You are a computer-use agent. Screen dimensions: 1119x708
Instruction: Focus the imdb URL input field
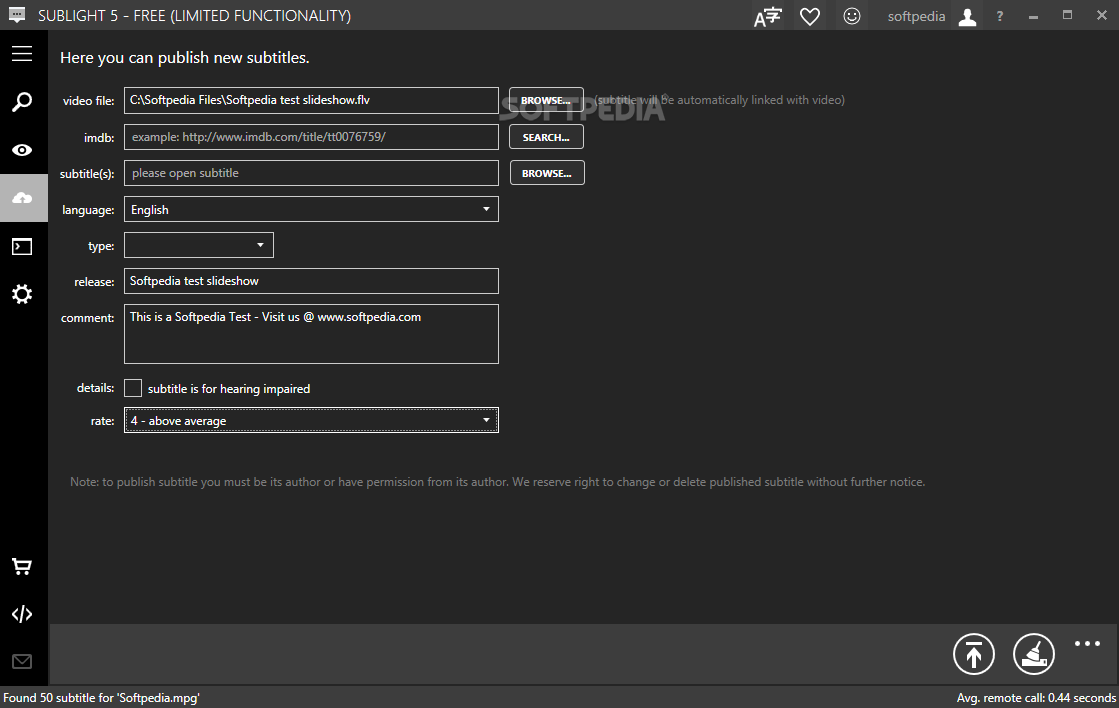point(311,137)
